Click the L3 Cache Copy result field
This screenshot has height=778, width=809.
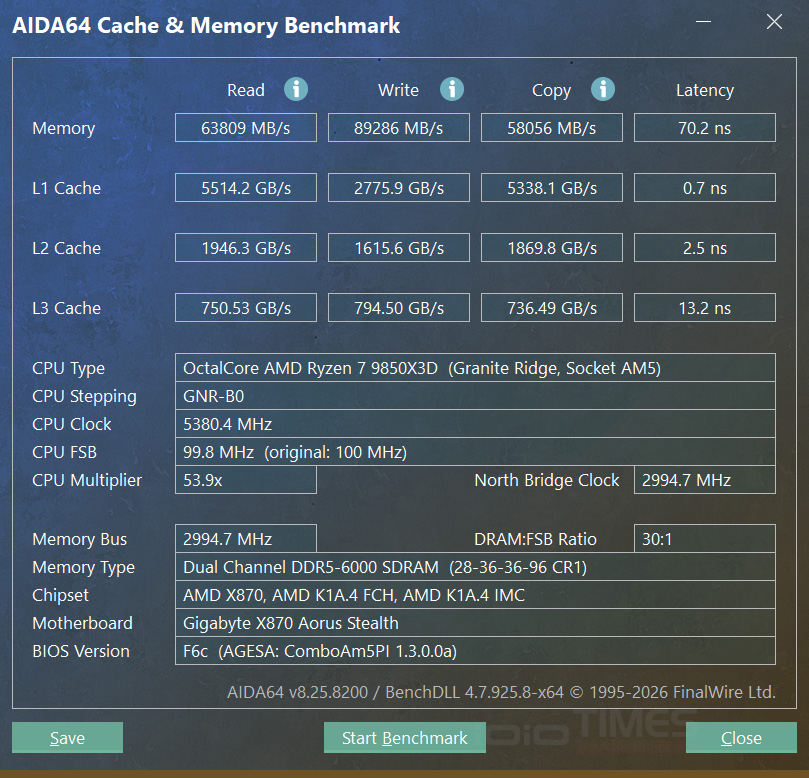(x=551, y=307)
